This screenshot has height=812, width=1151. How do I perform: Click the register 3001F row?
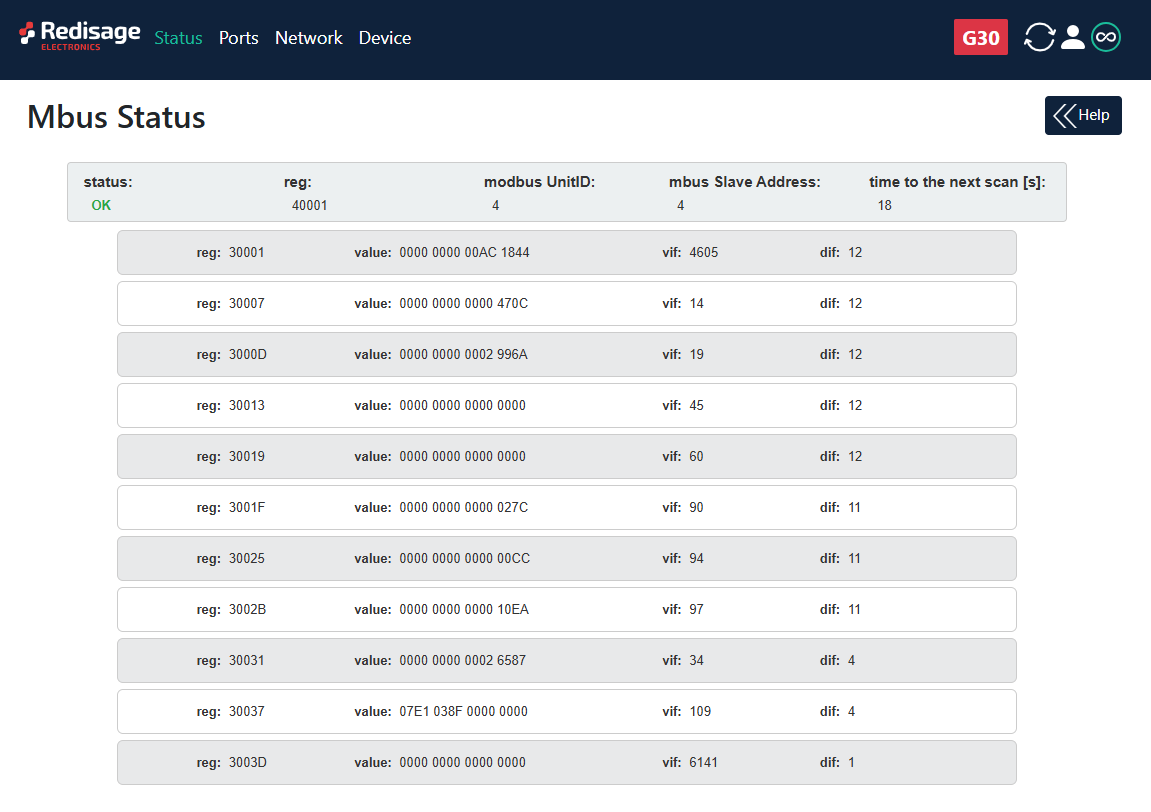[566, 508]
